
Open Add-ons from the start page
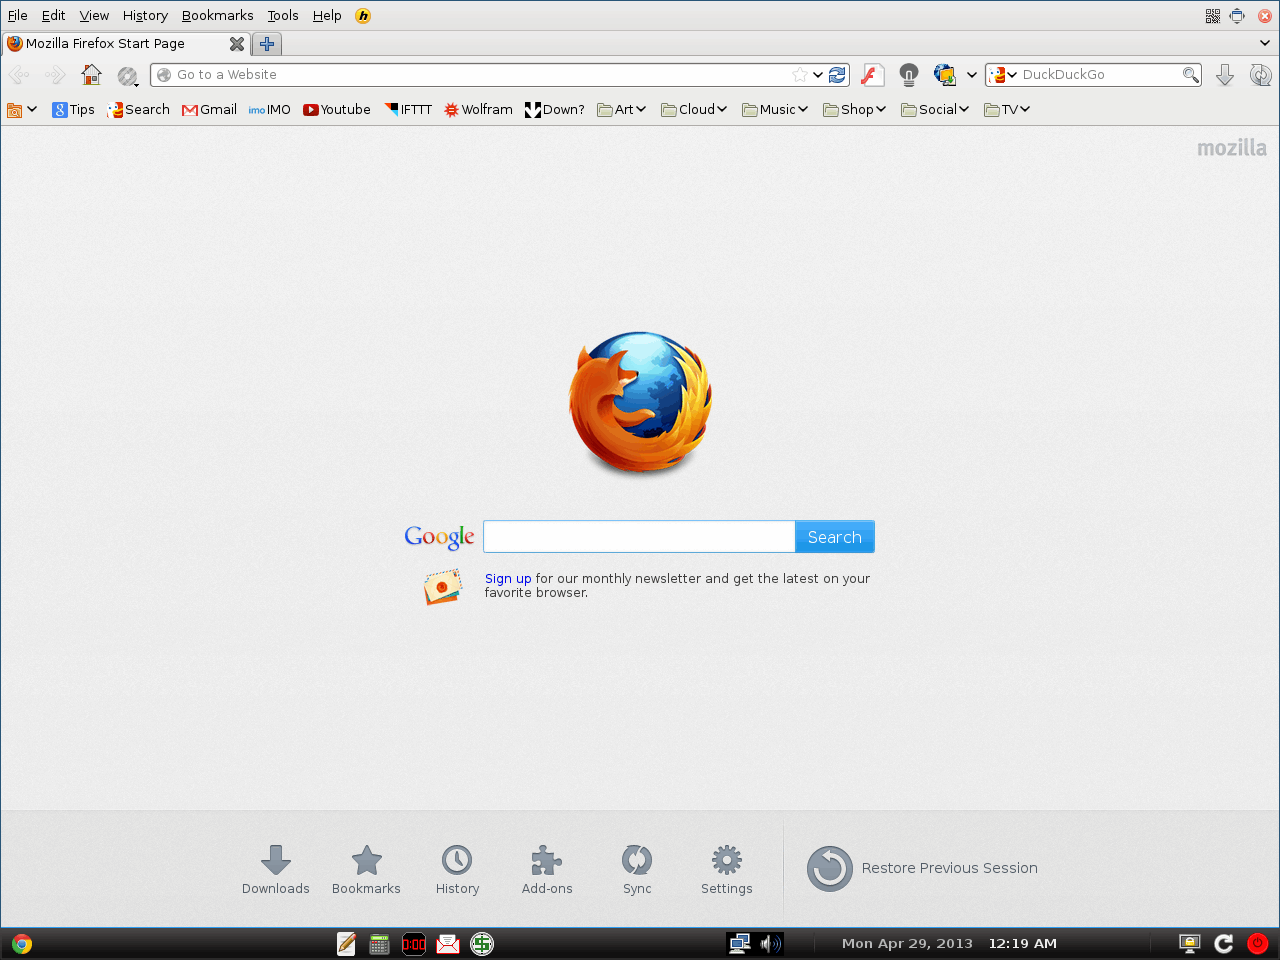click(547, 870)
